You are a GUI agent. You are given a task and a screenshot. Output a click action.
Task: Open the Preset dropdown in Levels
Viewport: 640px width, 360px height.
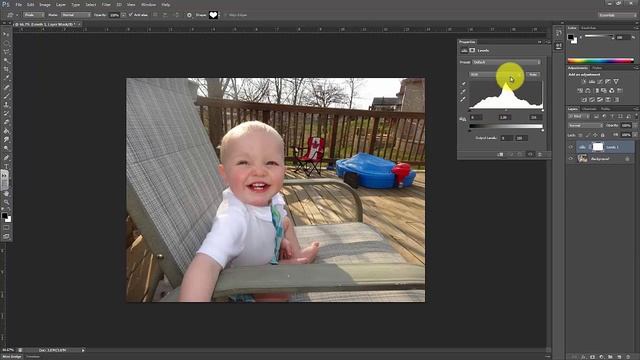pos(507,62)
